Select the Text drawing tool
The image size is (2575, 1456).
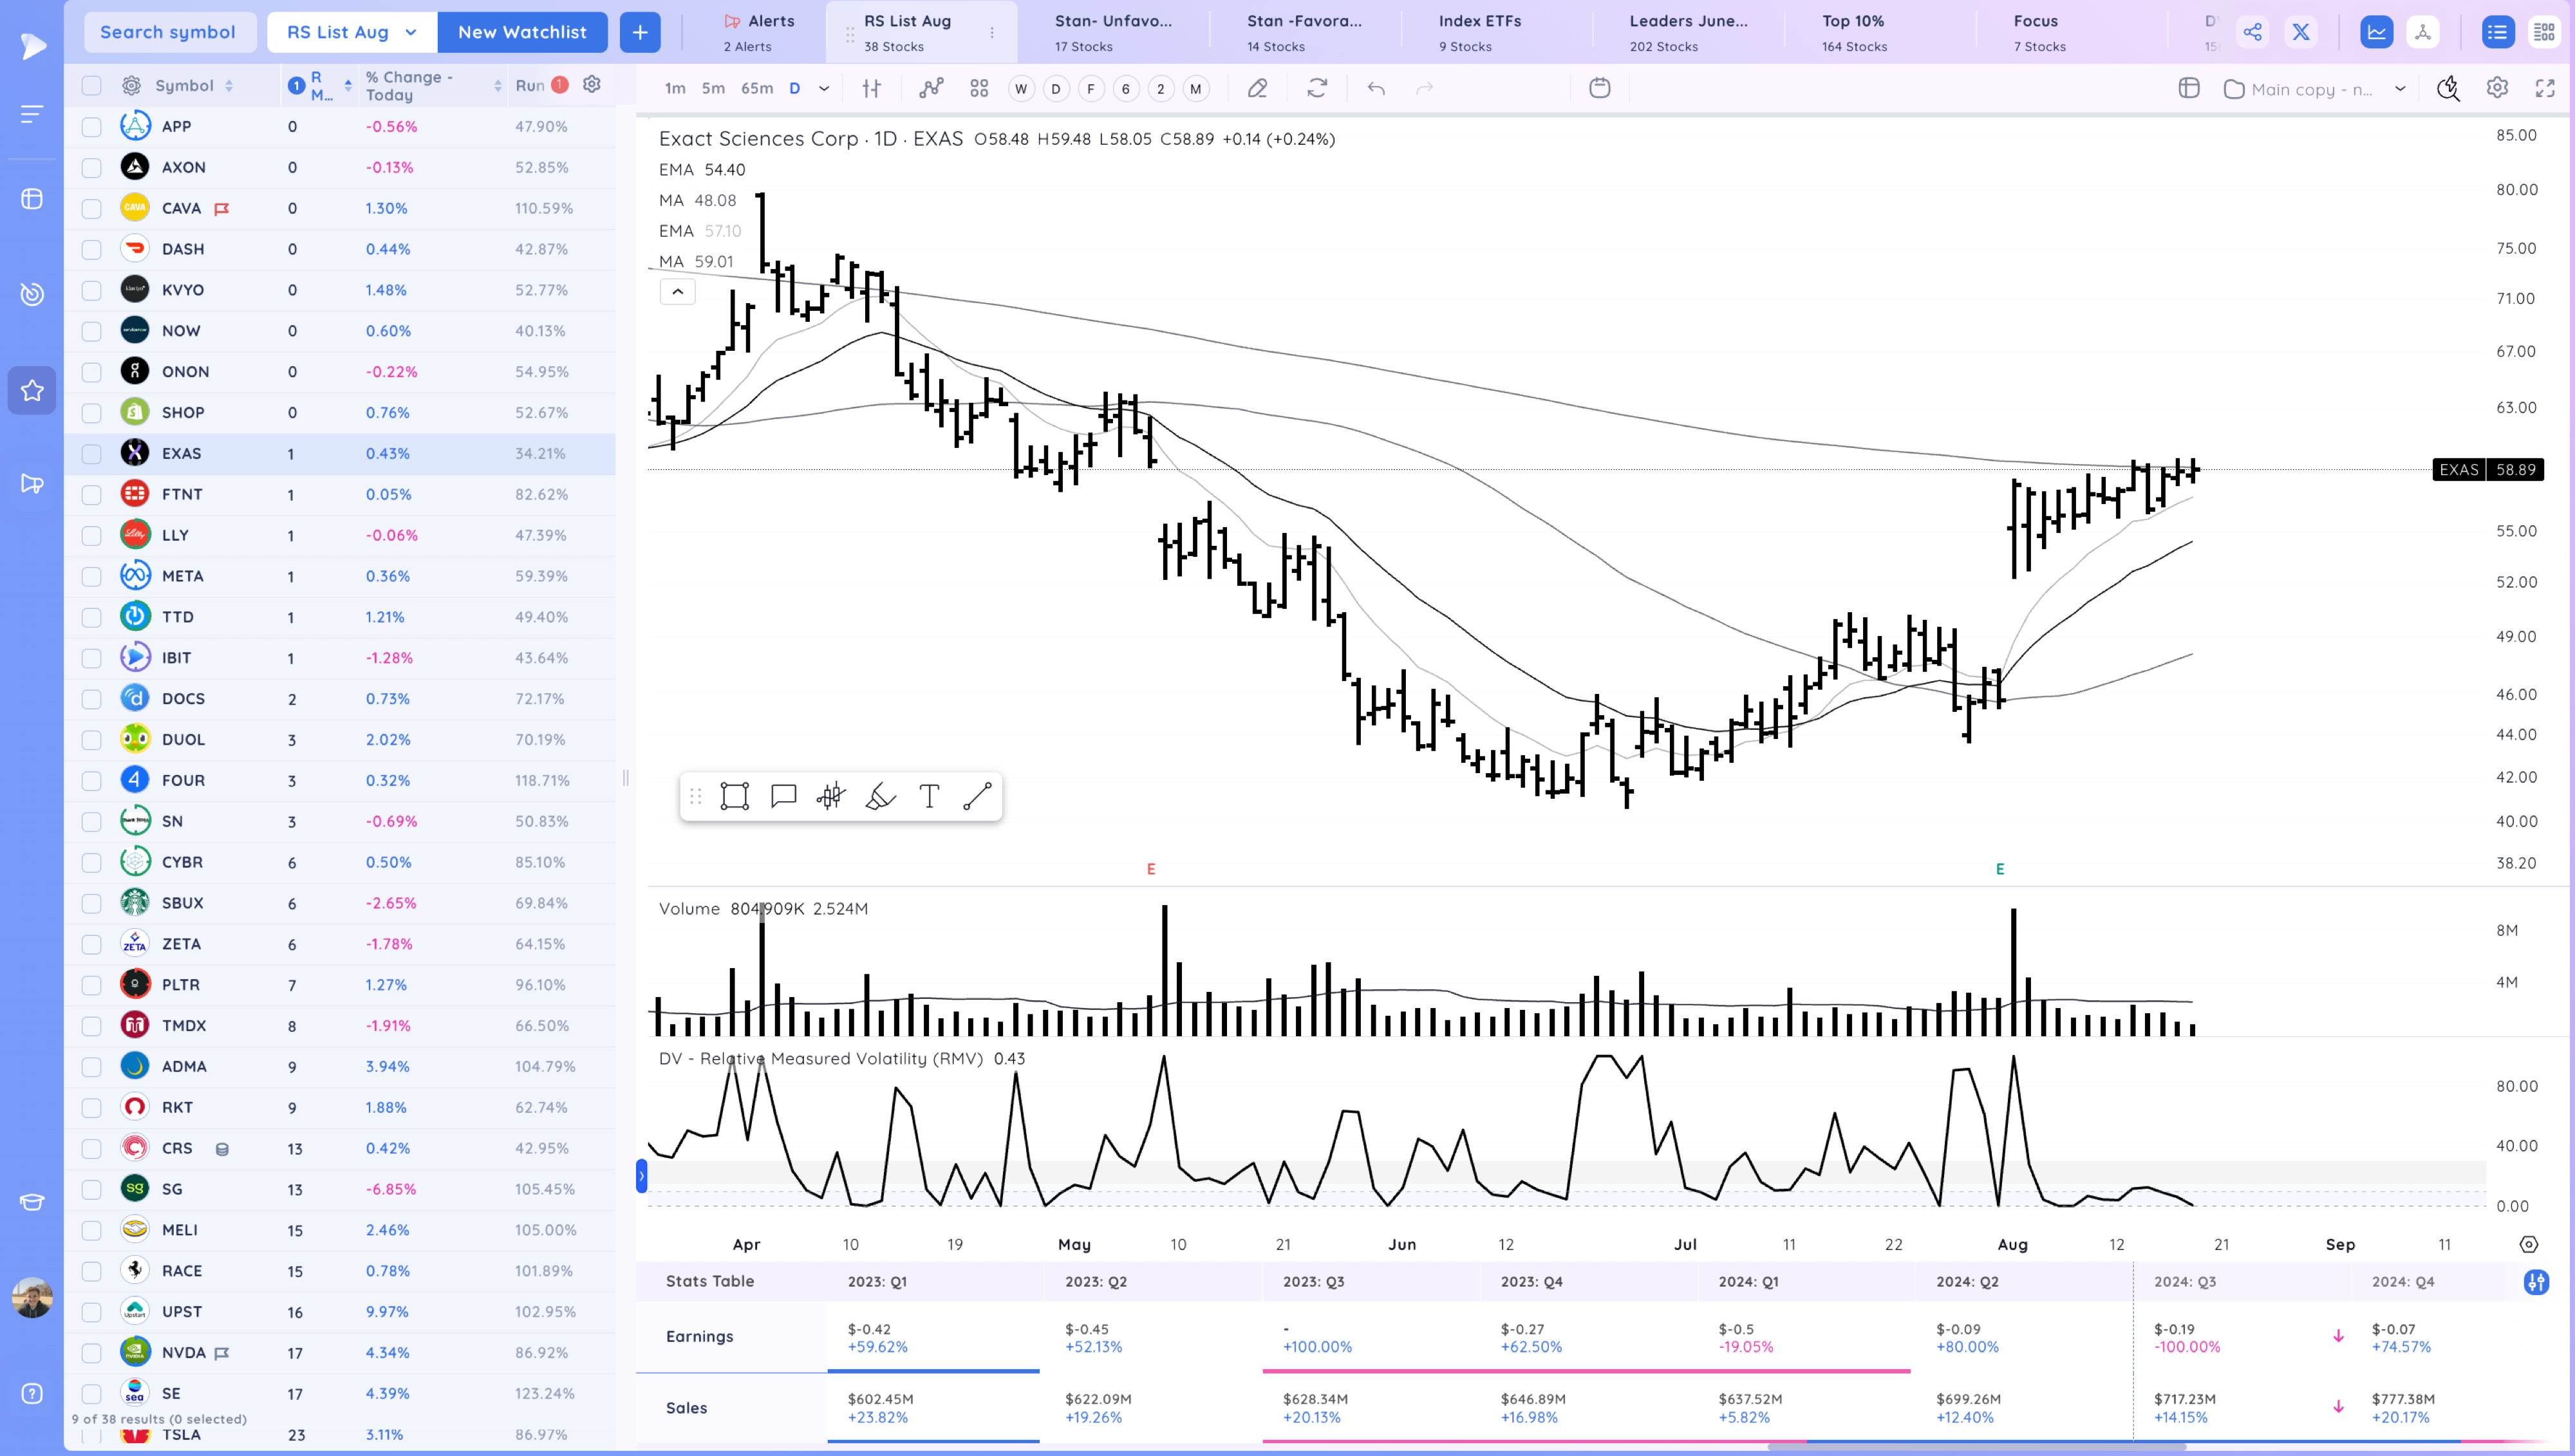929,796
